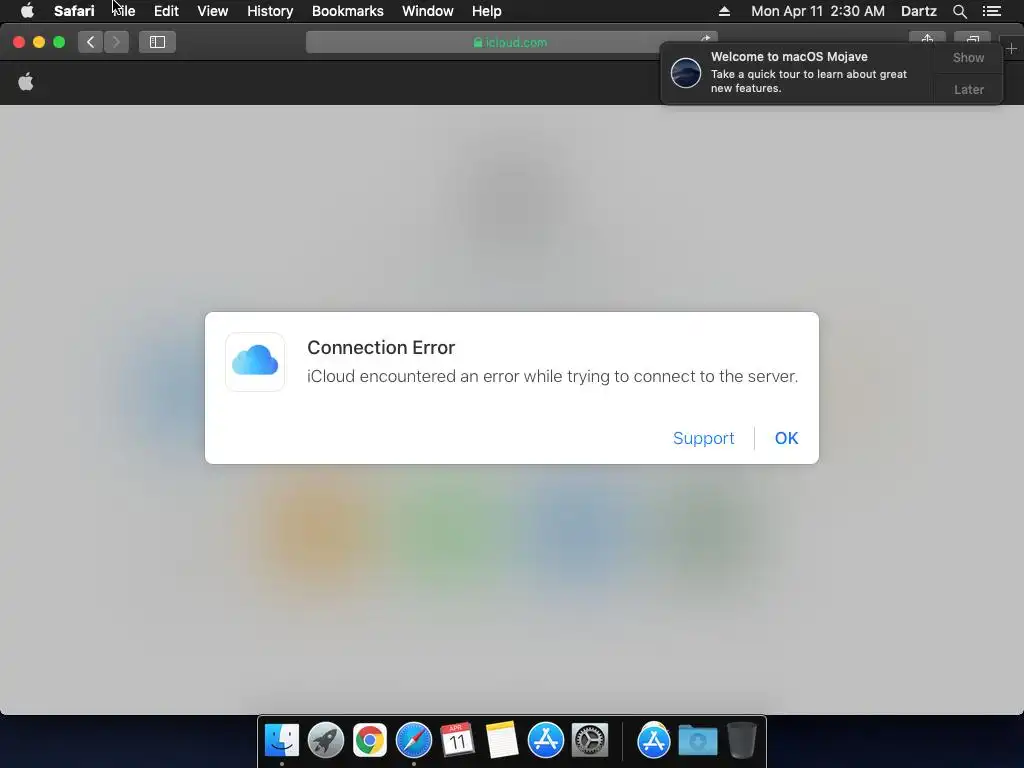Open Calendar from the Dock
Screen dimensions: 1024x768
coord(457,740)
